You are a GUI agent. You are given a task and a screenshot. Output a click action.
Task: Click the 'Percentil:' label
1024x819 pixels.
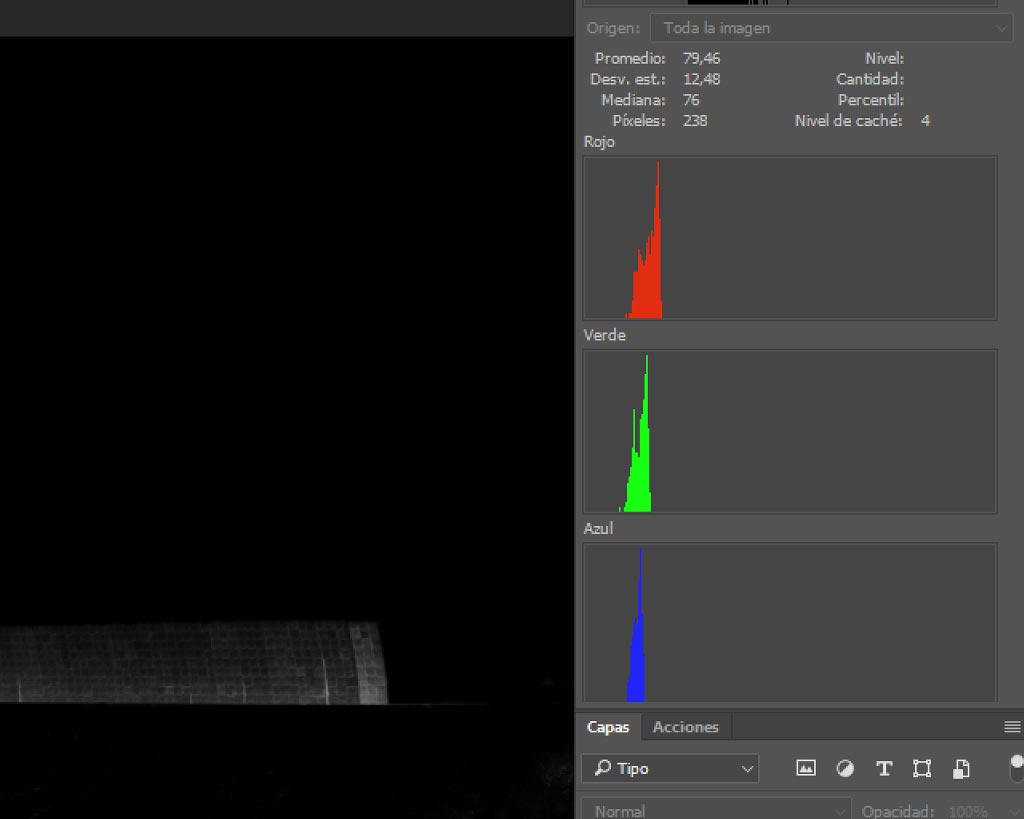pyautogui.click(x=871, y=100)
